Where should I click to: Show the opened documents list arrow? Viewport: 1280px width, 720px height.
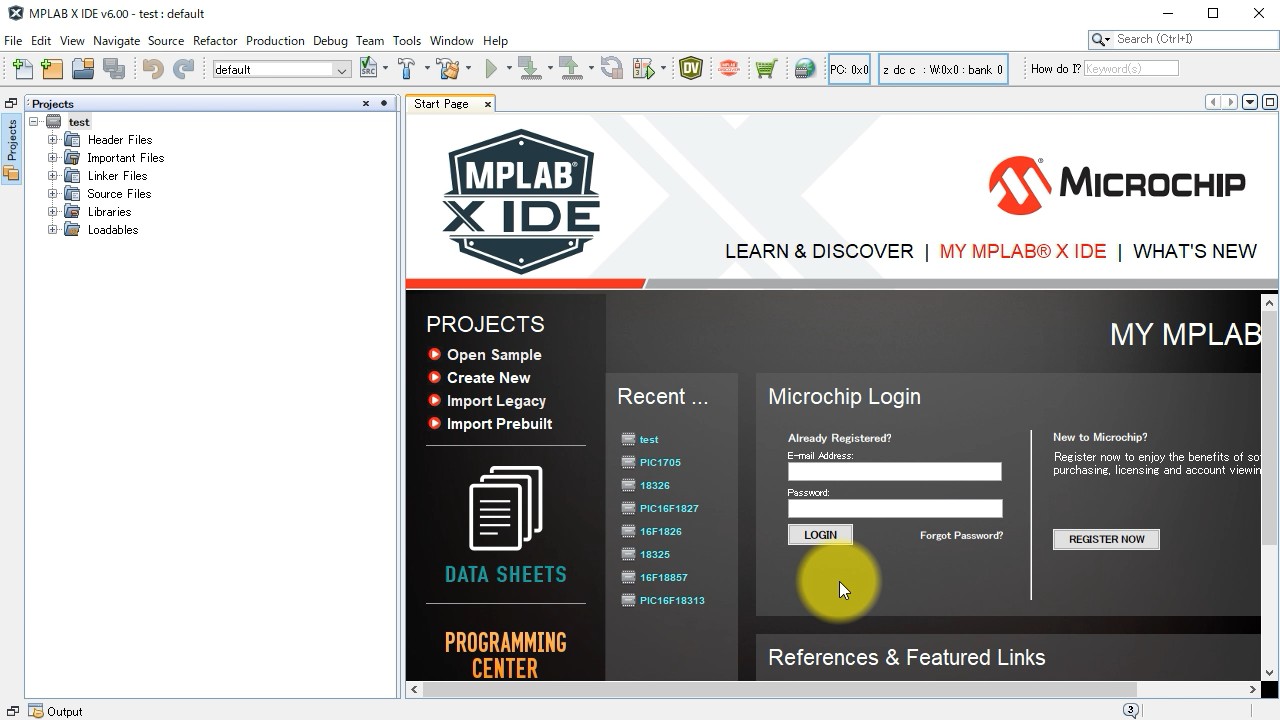tap(1250, 102)
